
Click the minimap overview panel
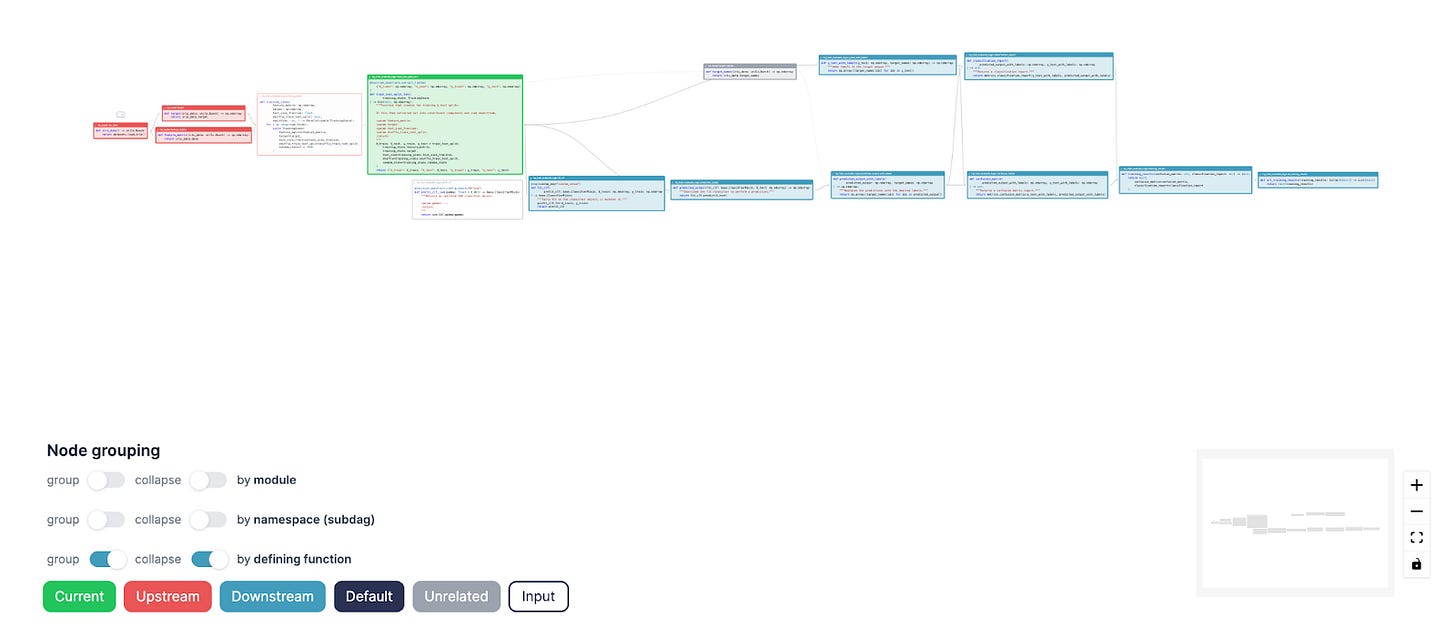(x=1295, y=522)
